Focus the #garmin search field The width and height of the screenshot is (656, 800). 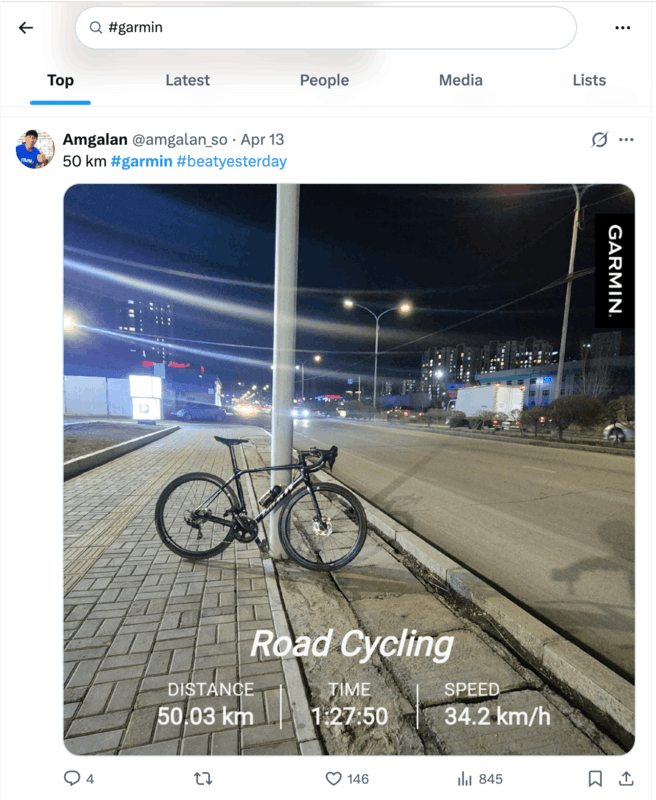pos(330,28)
